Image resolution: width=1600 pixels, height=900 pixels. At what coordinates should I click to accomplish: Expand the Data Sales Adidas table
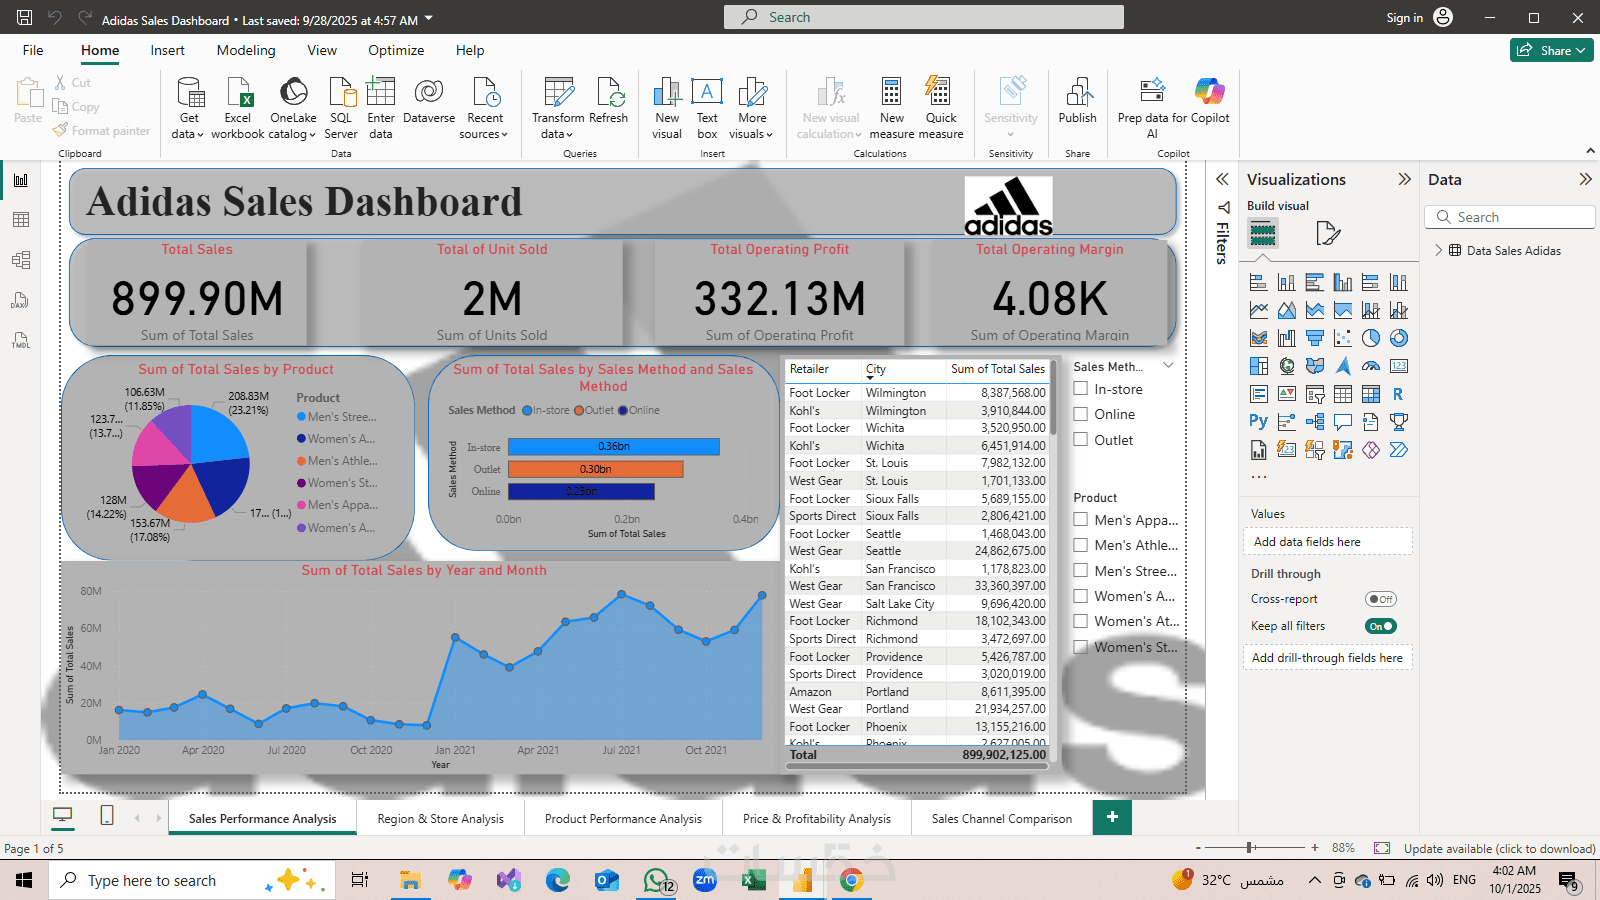pos(1439,250)
